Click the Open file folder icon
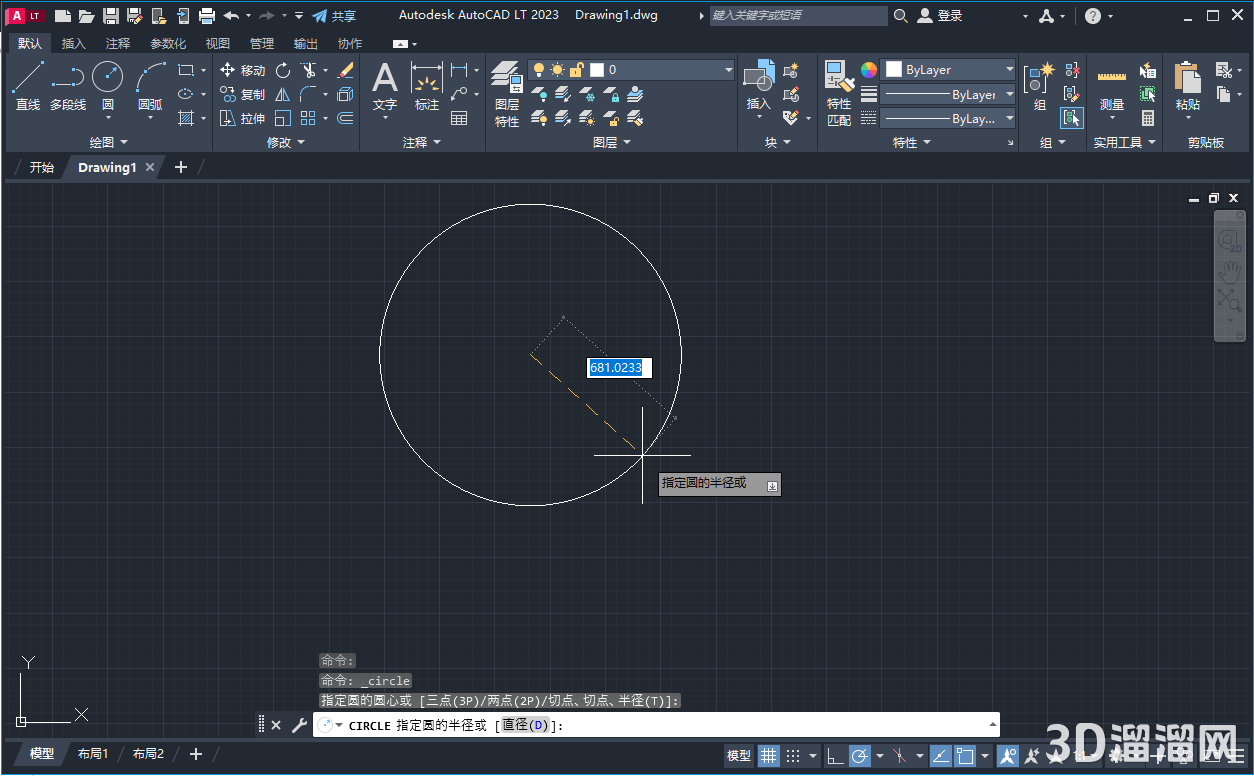This screenshot has width=1254, height=776. pyautogui.click(x=87, y=16)
